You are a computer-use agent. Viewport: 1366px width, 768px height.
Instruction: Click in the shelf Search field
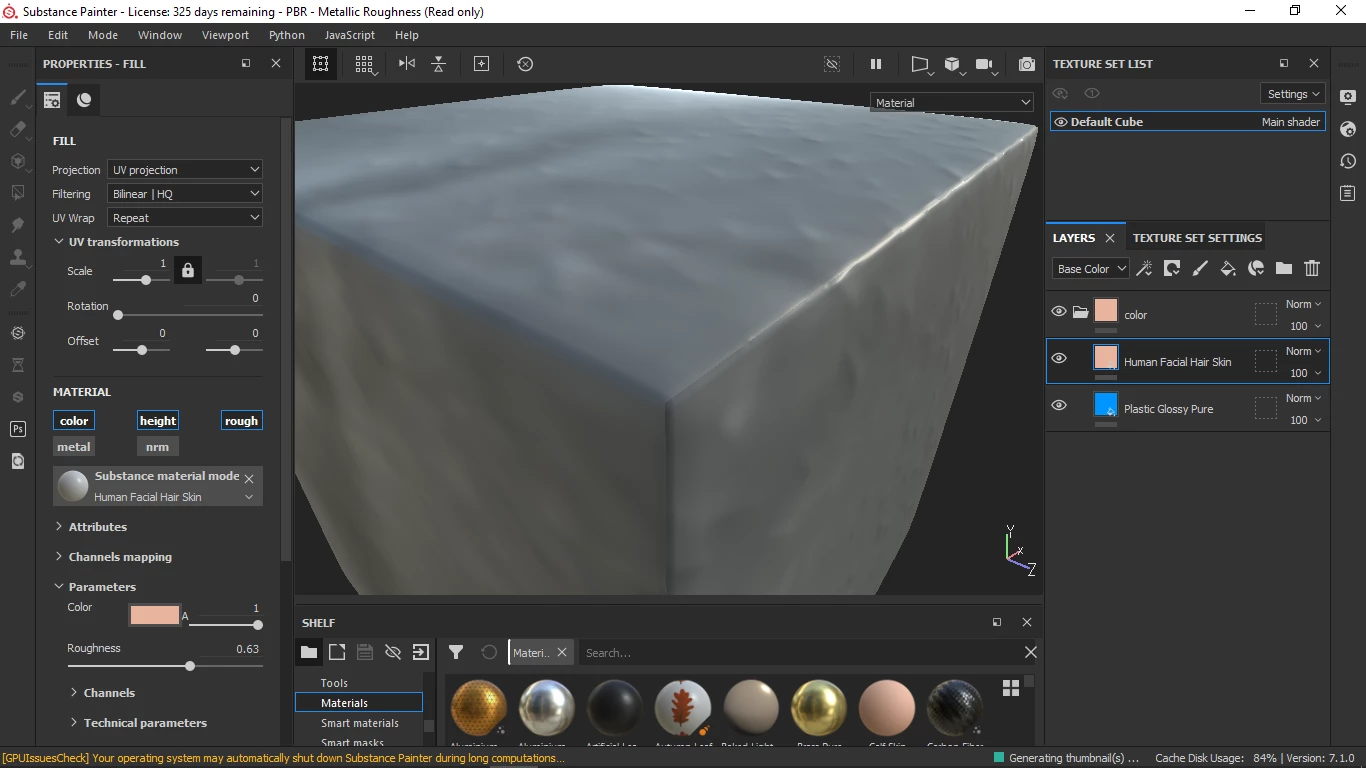[802, 653]
